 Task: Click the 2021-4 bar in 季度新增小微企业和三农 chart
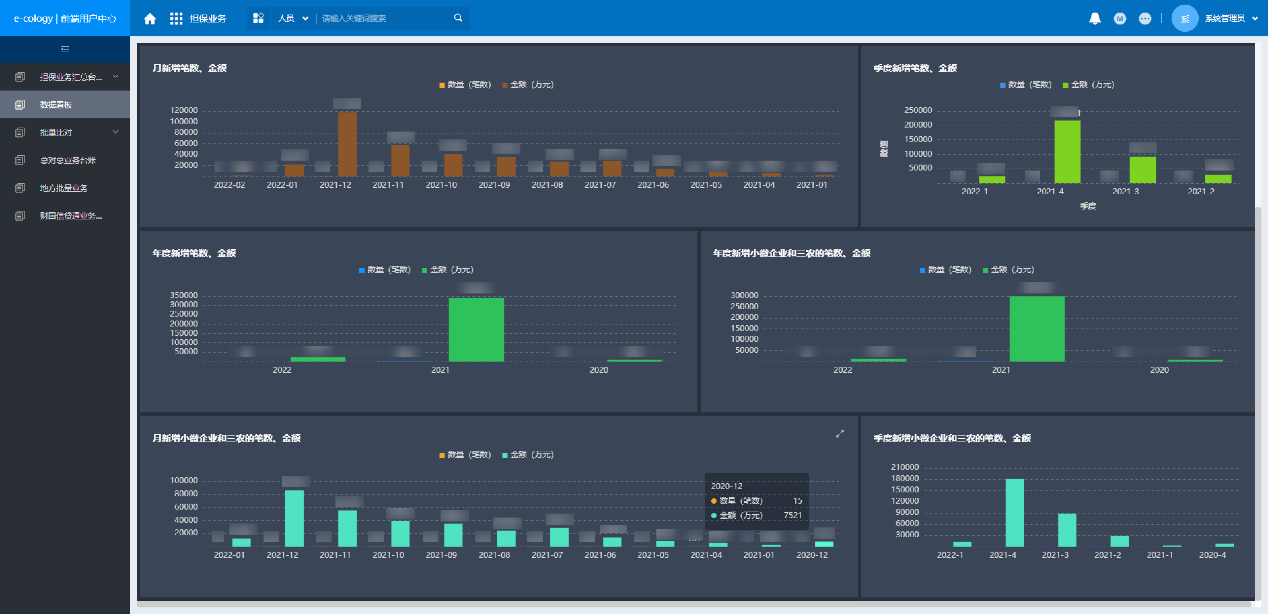(1014, 513)
